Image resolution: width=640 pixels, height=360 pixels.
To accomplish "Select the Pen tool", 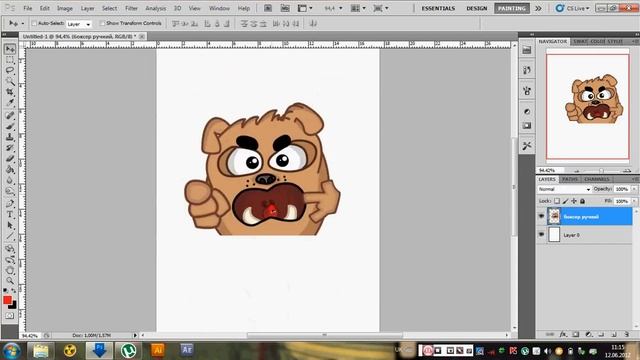I will click(10, 204).
